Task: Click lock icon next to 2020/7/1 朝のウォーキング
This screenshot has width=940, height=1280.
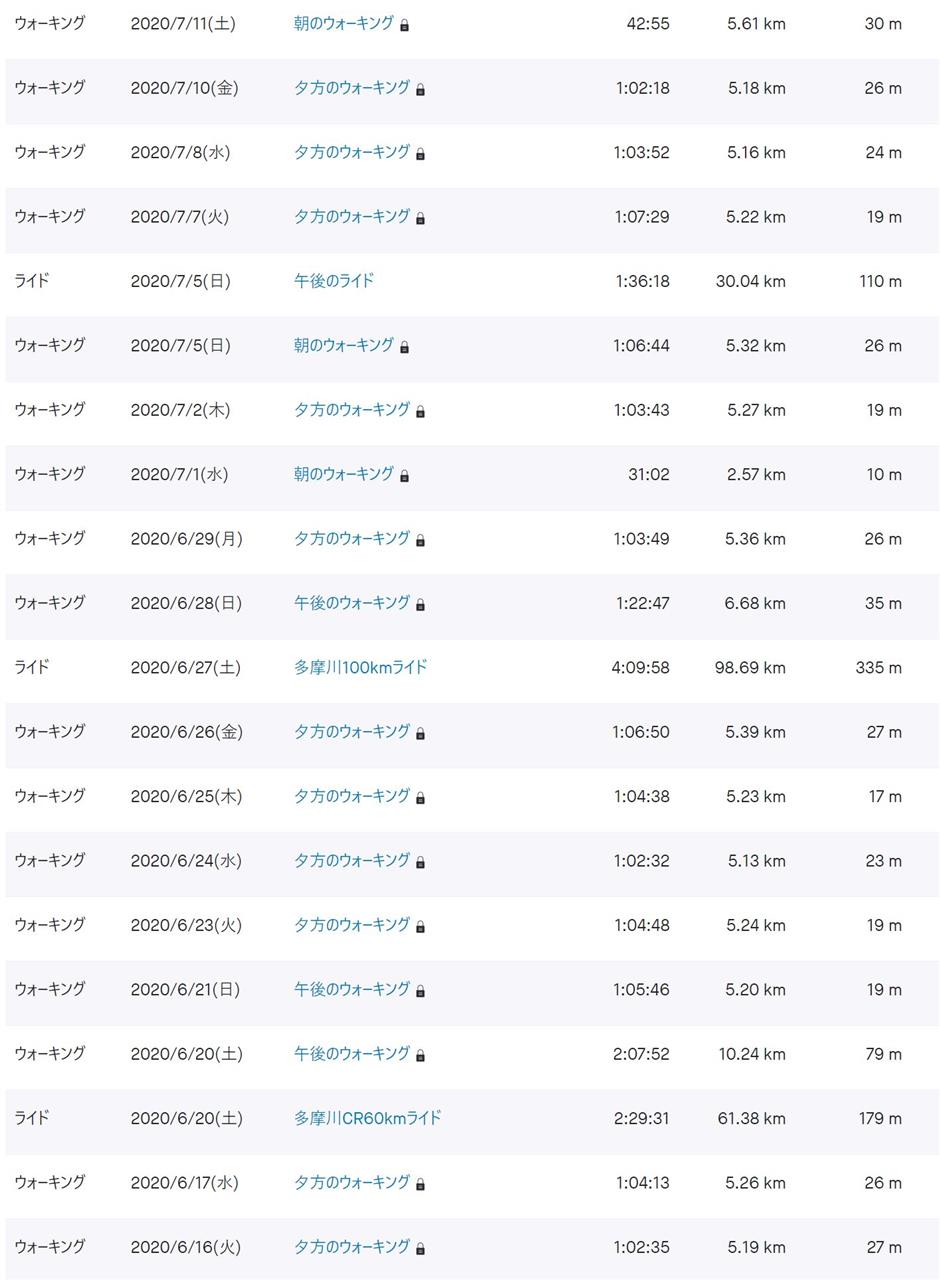Action: (x=404, y=476)
